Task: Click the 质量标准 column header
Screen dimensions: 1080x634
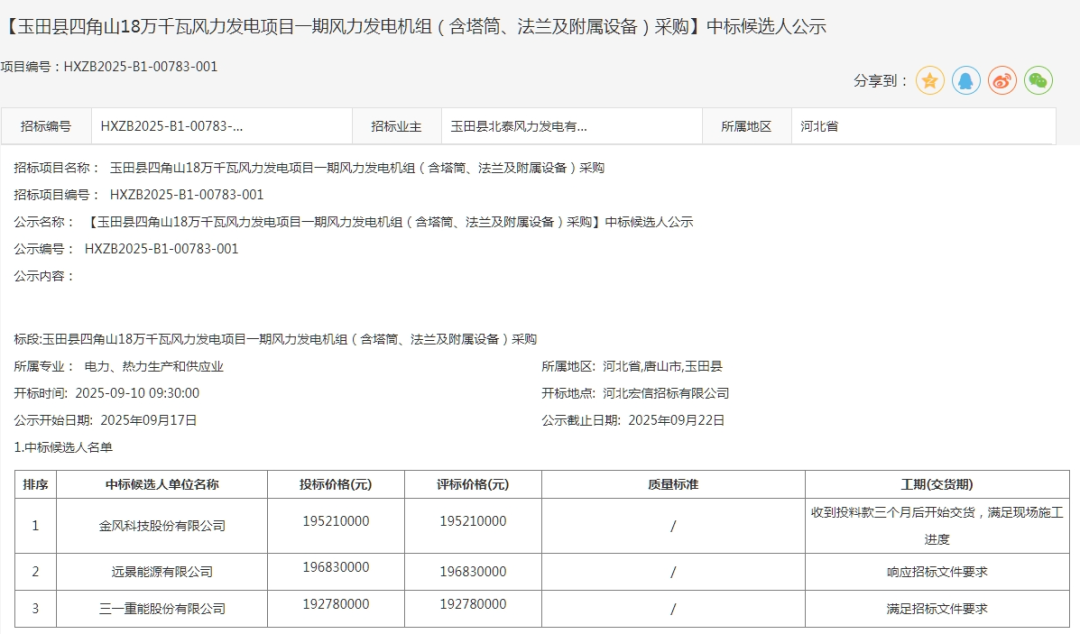Action: pos(673,485)
